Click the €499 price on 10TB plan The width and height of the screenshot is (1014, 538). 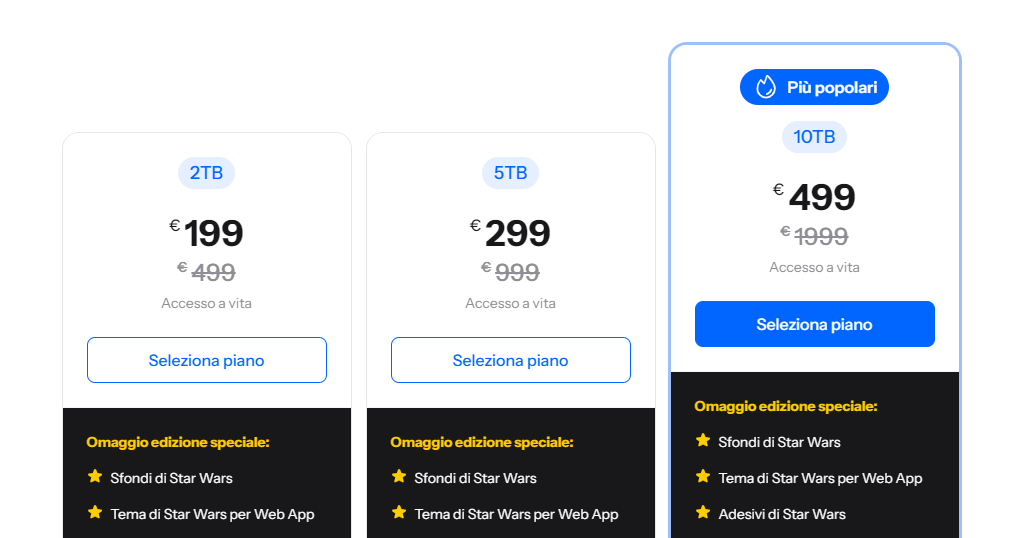point(820,197)
